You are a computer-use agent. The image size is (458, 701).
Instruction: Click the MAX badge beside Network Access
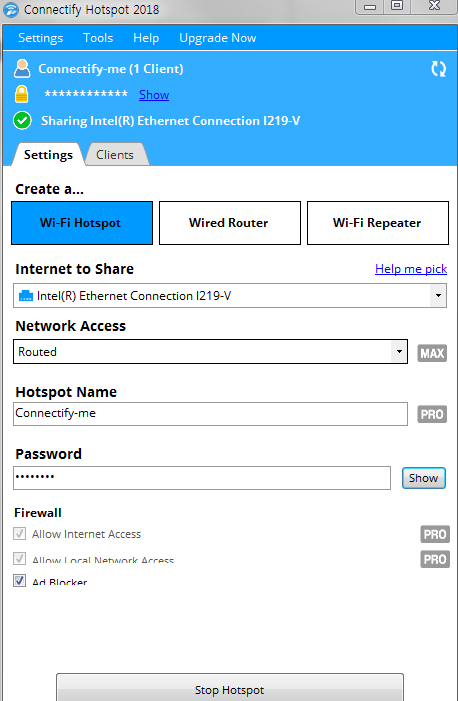point(432,353)
